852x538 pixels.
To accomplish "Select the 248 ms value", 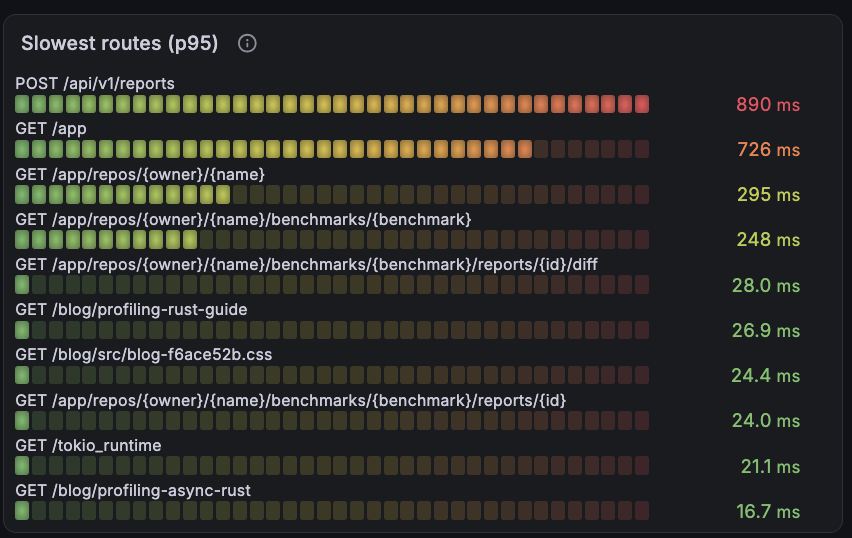I will pos(768,239).
